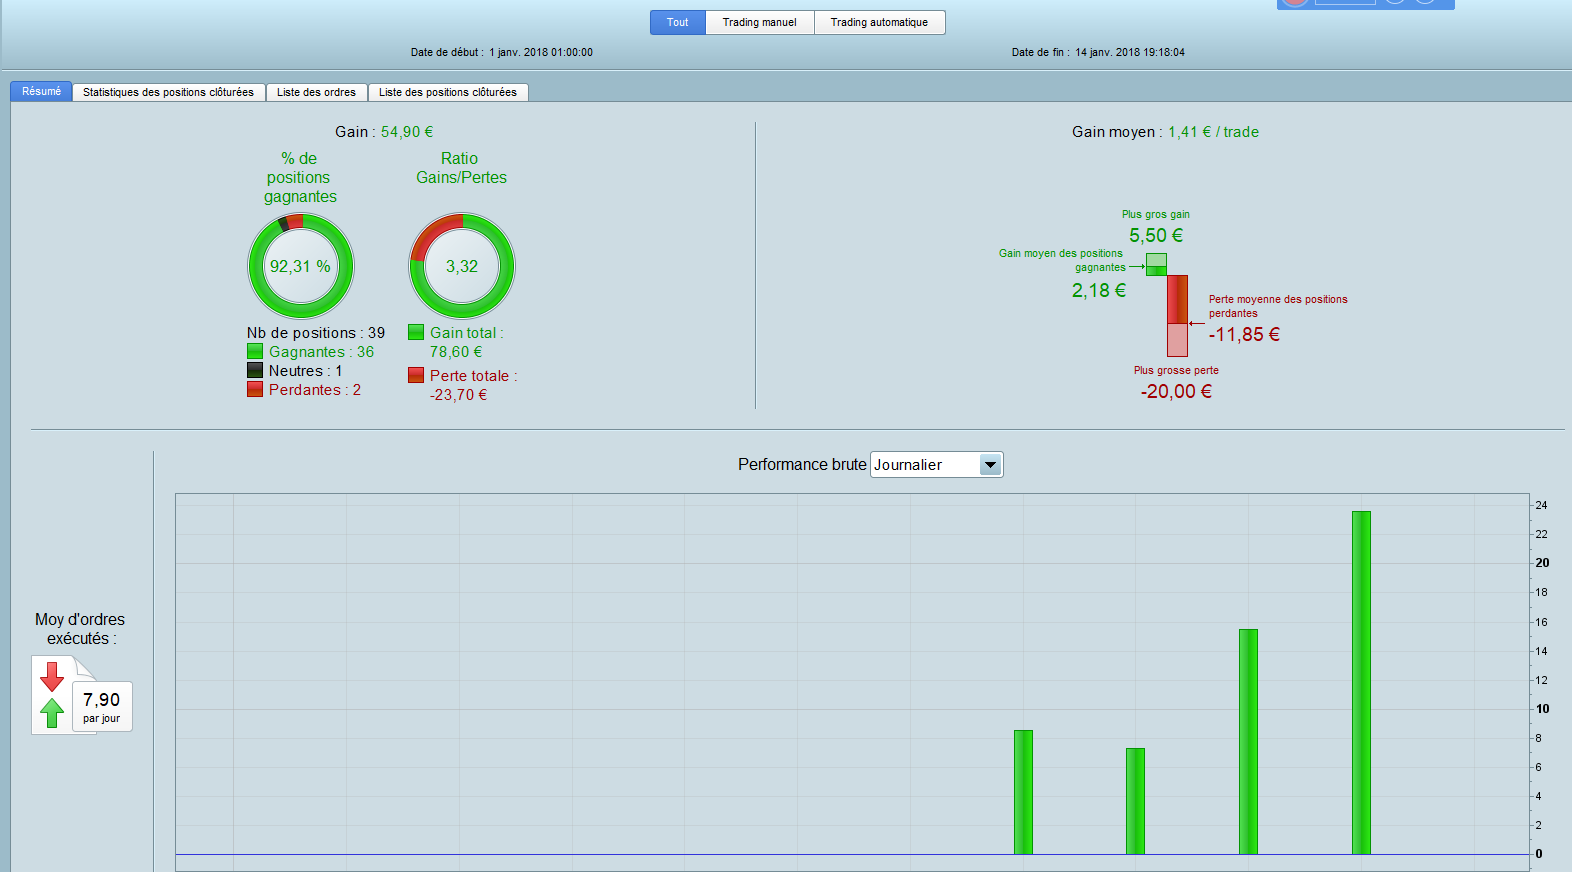Select the Résumé tab
This screenshot has width=1572, height=872.
pyautogui.click(x=41, y=91)
